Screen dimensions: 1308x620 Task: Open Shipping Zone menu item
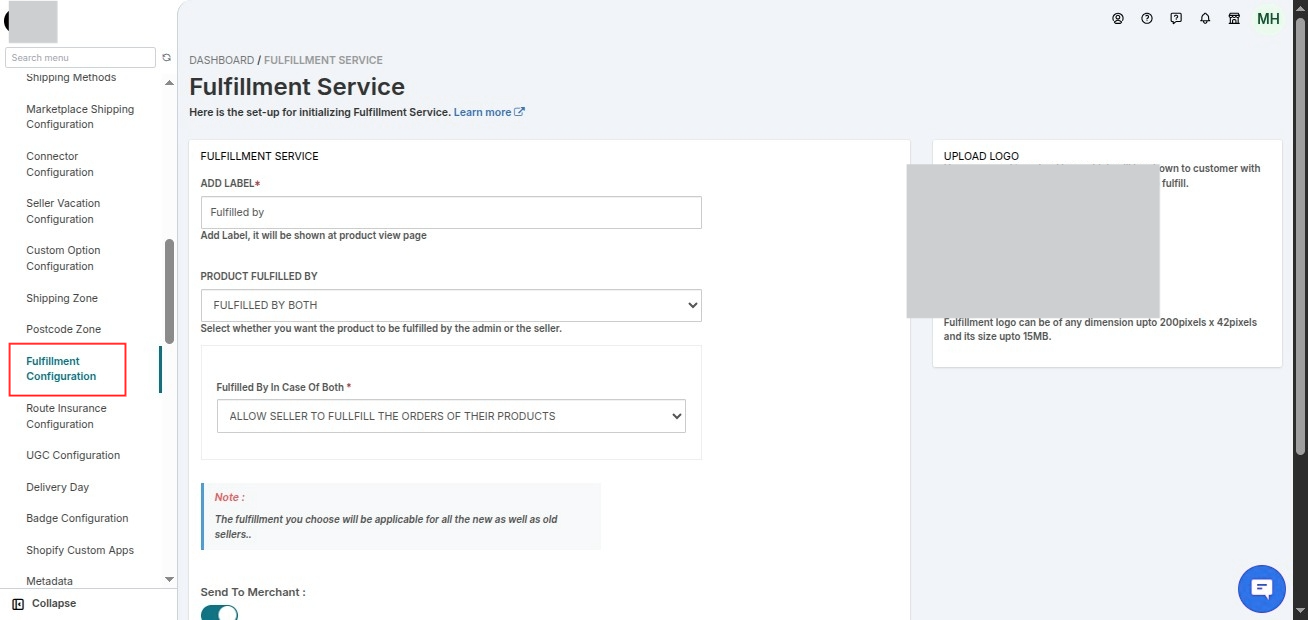(62, 298)
